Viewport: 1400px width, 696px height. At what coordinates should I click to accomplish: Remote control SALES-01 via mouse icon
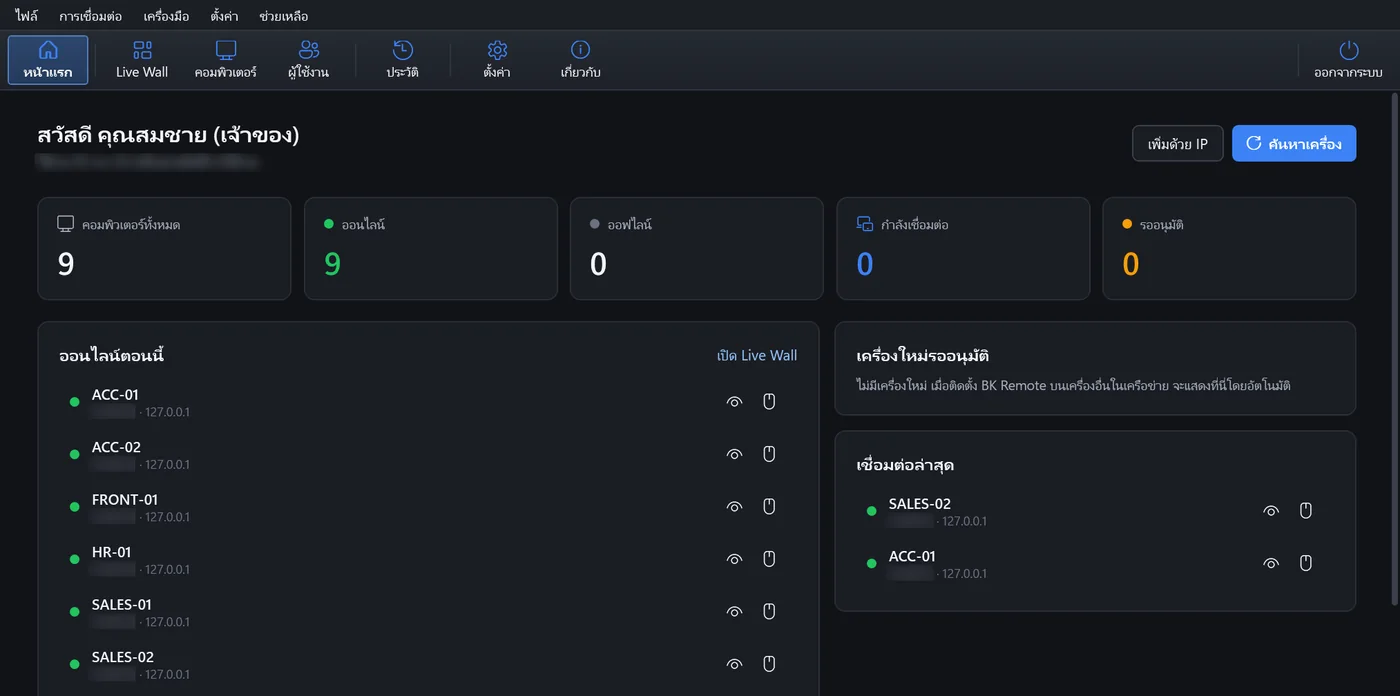[x=769, y=612]
